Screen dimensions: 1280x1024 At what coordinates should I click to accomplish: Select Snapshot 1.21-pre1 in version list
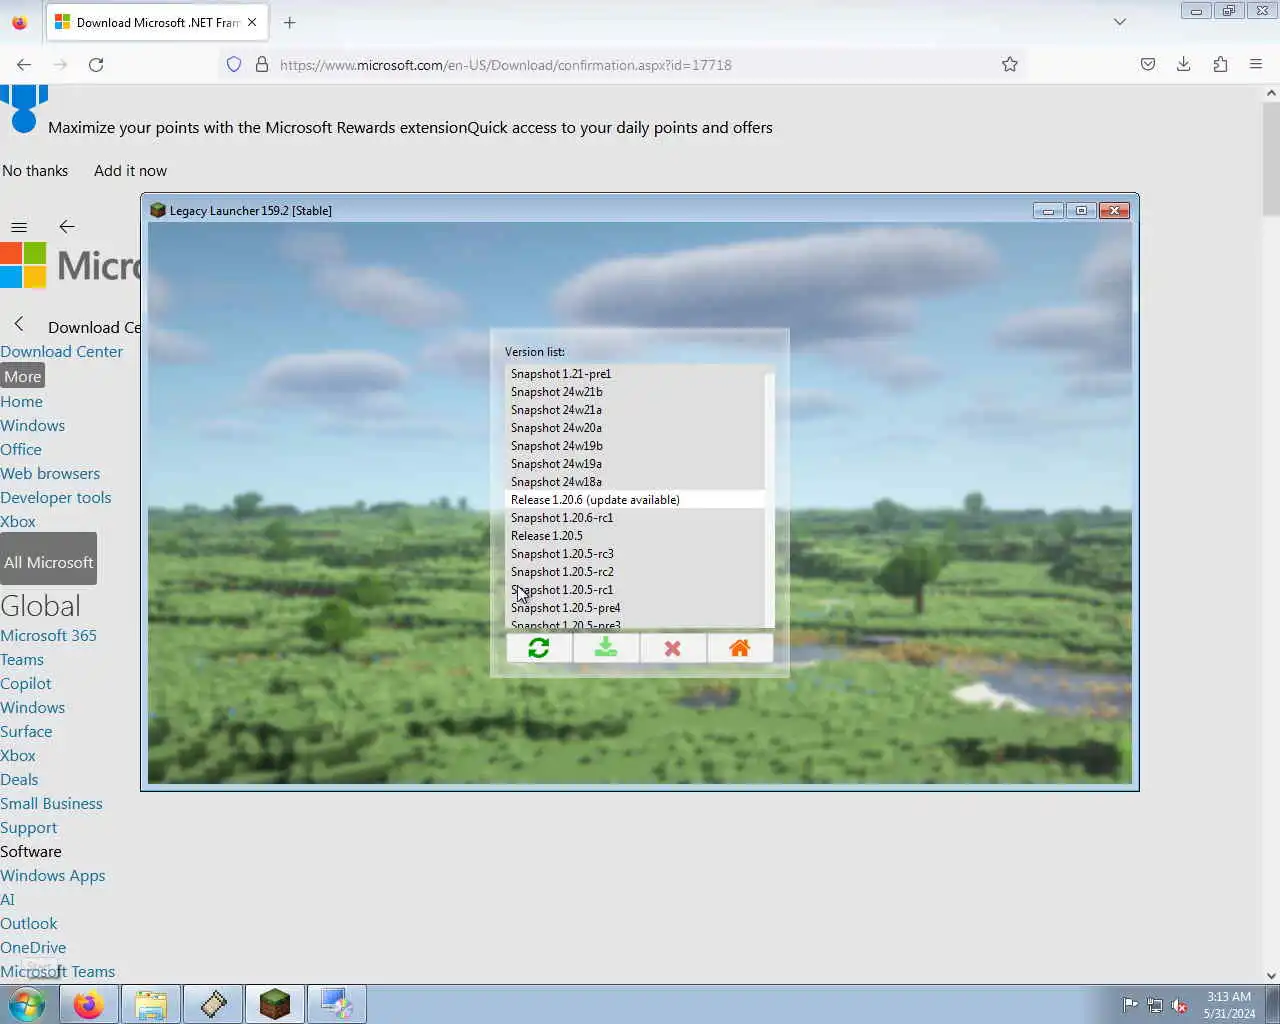click(x=635, y=374)
